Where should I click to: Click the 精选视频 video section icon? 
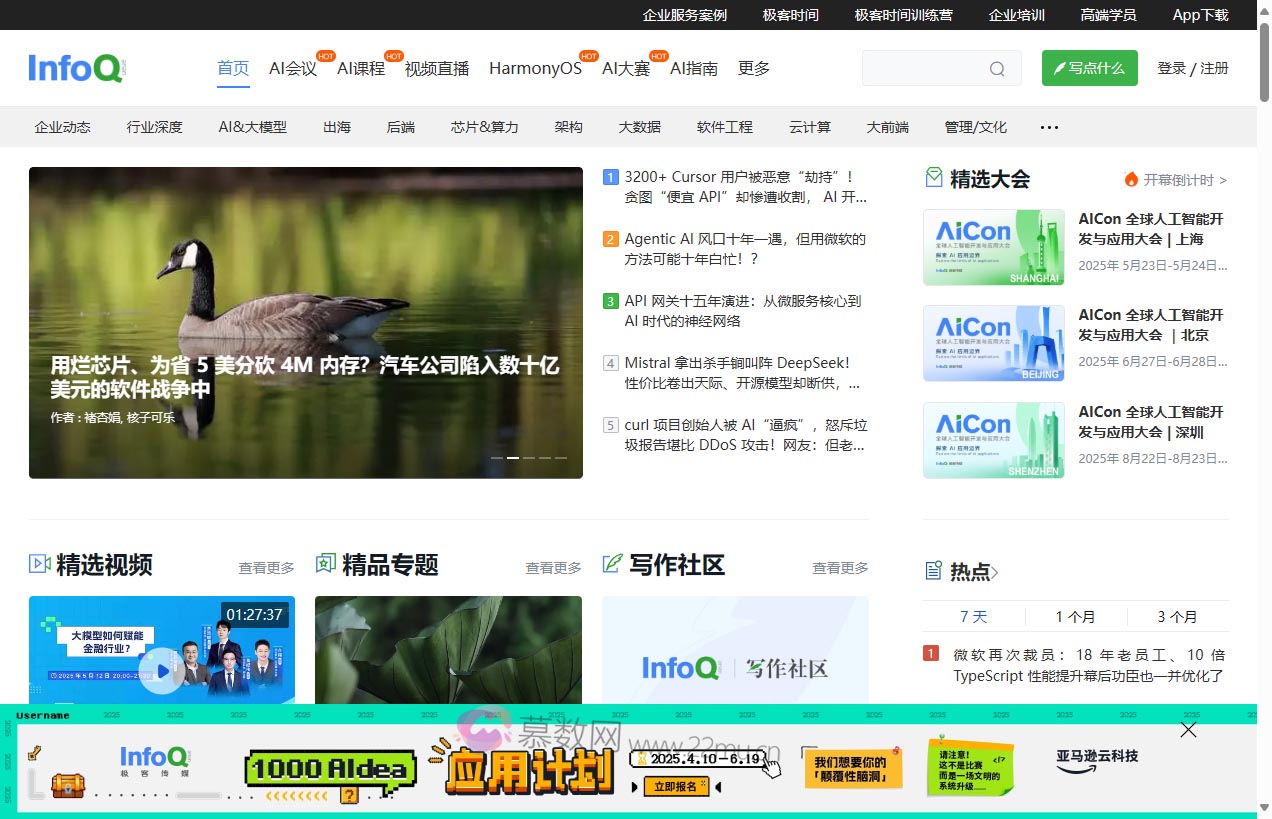40,565
